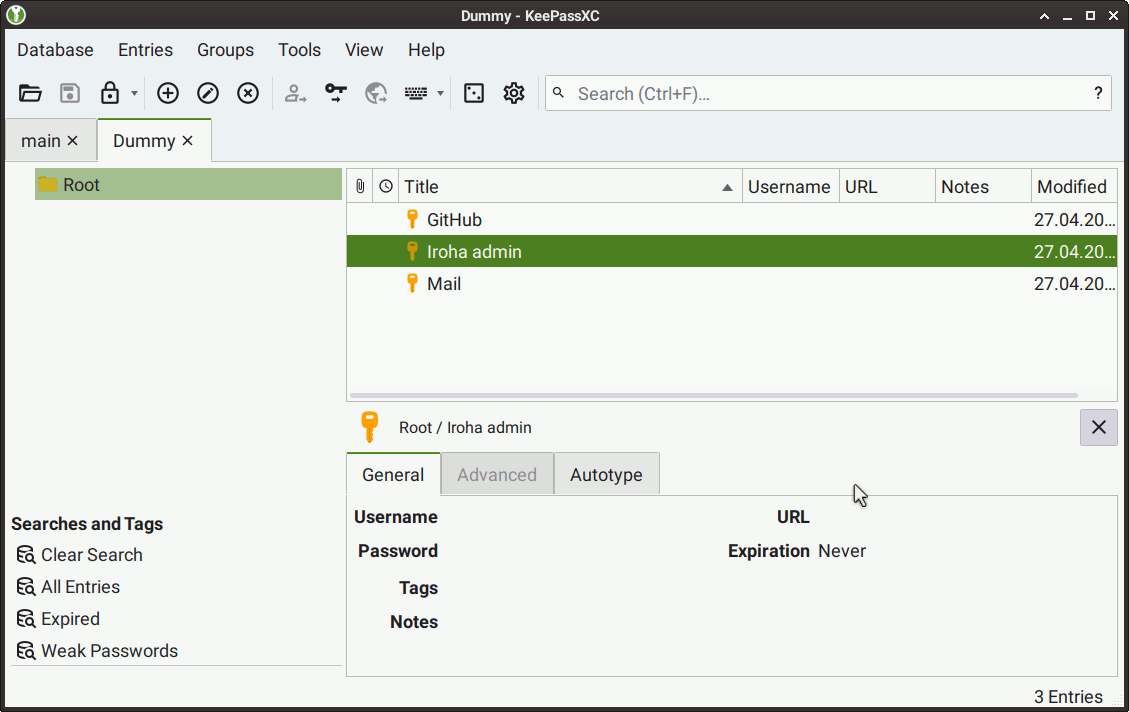Switch to the main database tab
Viewport: 1129px width, 712px height.
[41, 141]
